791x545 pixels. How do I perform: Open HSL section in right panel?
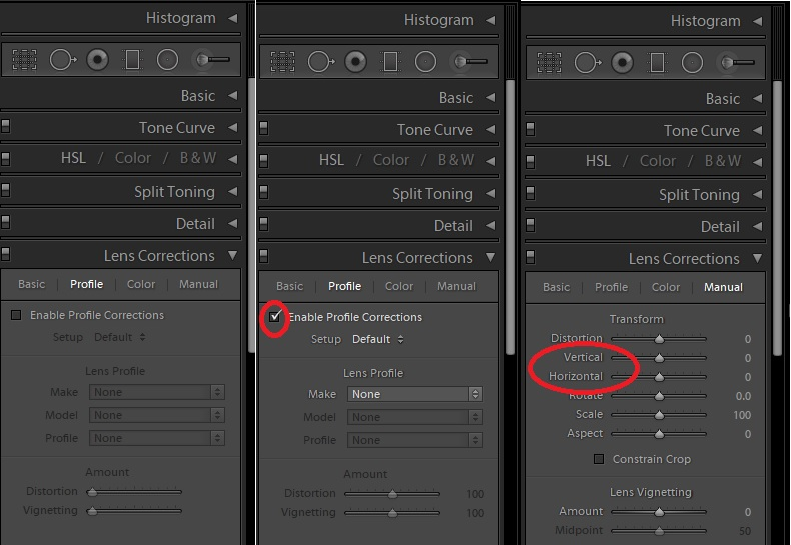pyautogui.click(x=598, y=161)
